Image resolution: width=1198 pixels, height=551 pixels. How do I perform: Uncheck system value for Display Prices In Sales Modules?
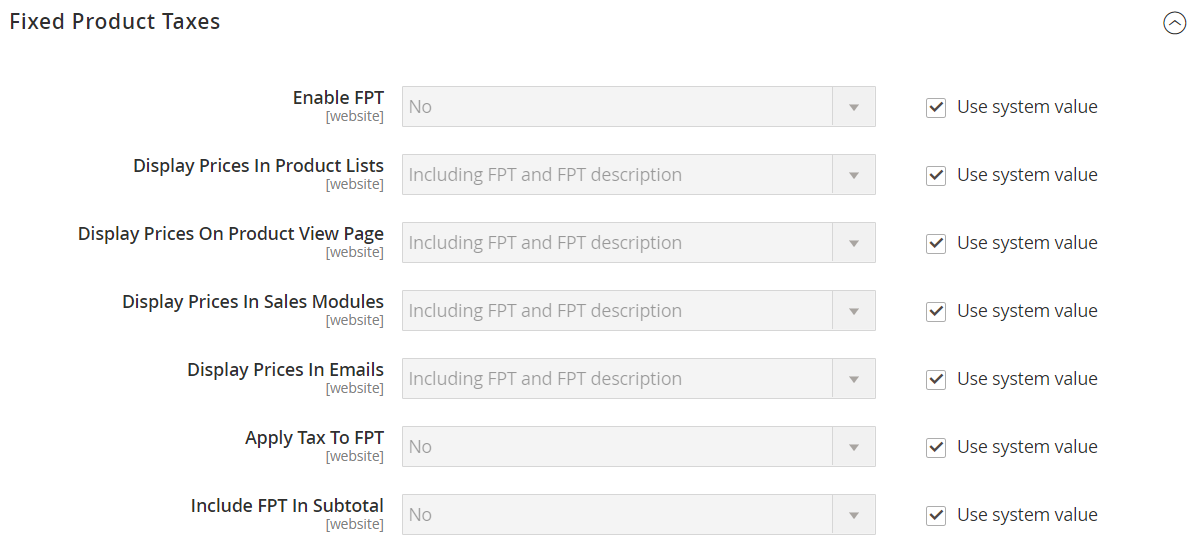point(936,312)
